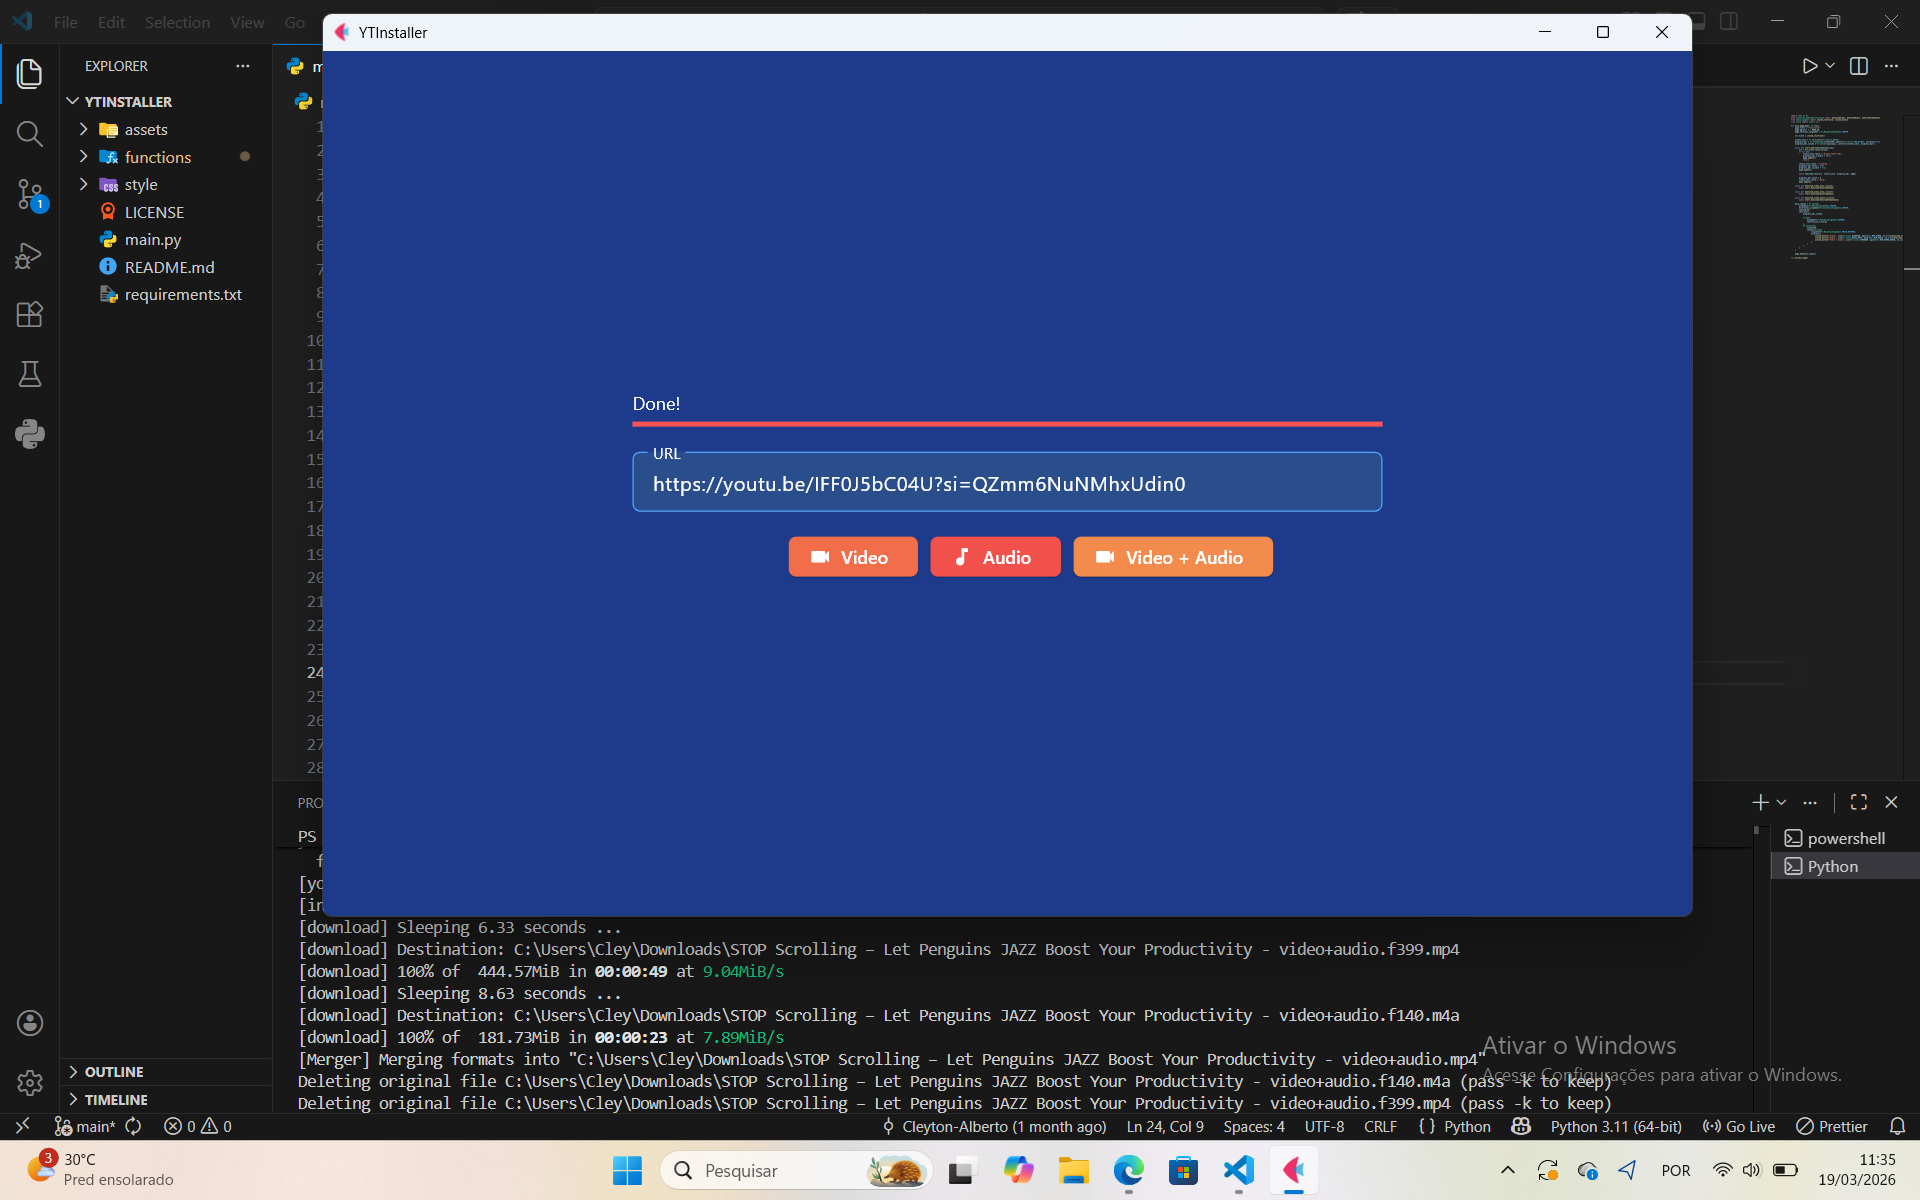
Task: Click into the URL text field
Action: pyautogui.click(x=1006, y=484)
